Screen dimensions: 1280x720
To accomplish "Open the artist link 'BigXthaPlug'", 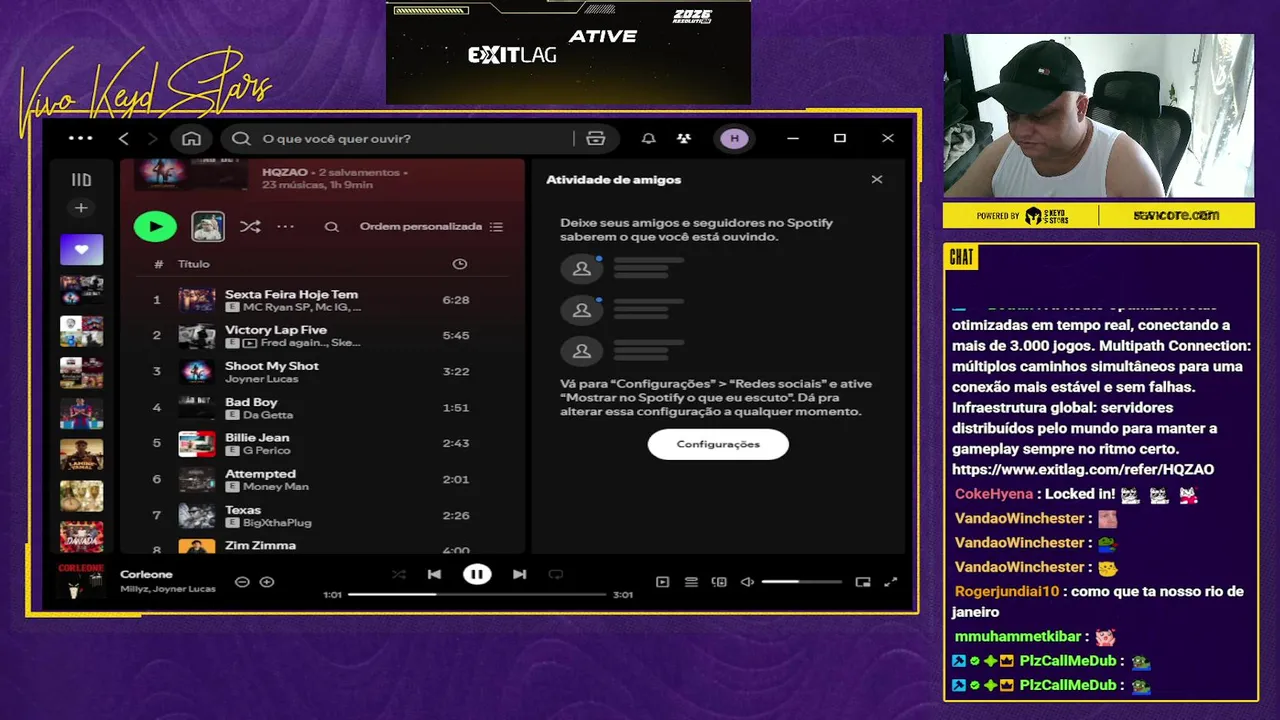I will pyautogui.click(x=277, y=523).
